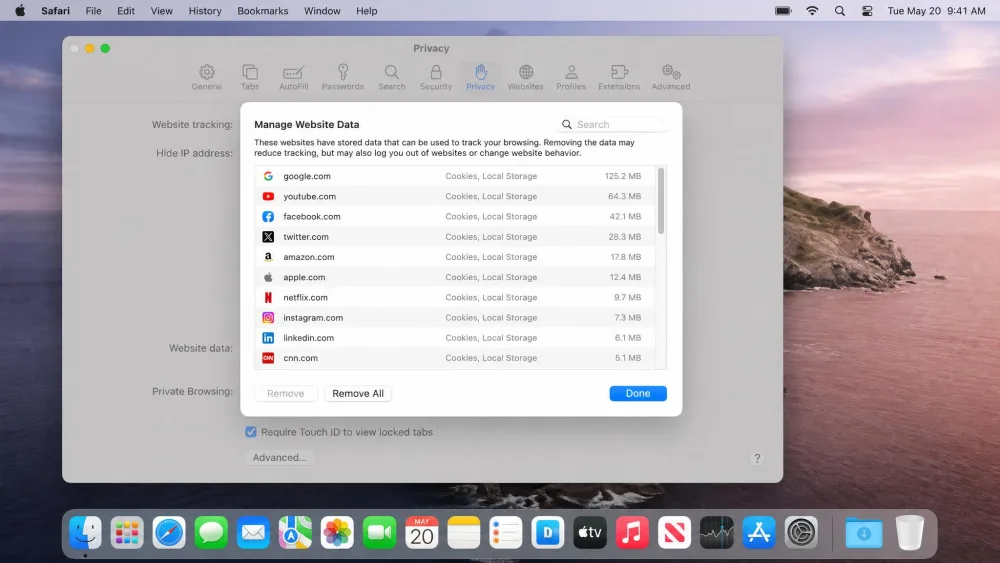Open the File menu
This screenshot has width=1000, height=563.
[x=94, y=11]
